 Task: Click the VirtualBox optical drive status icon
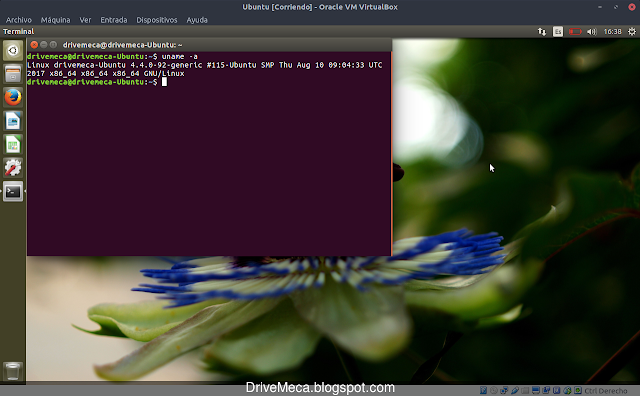pos(493,390)
